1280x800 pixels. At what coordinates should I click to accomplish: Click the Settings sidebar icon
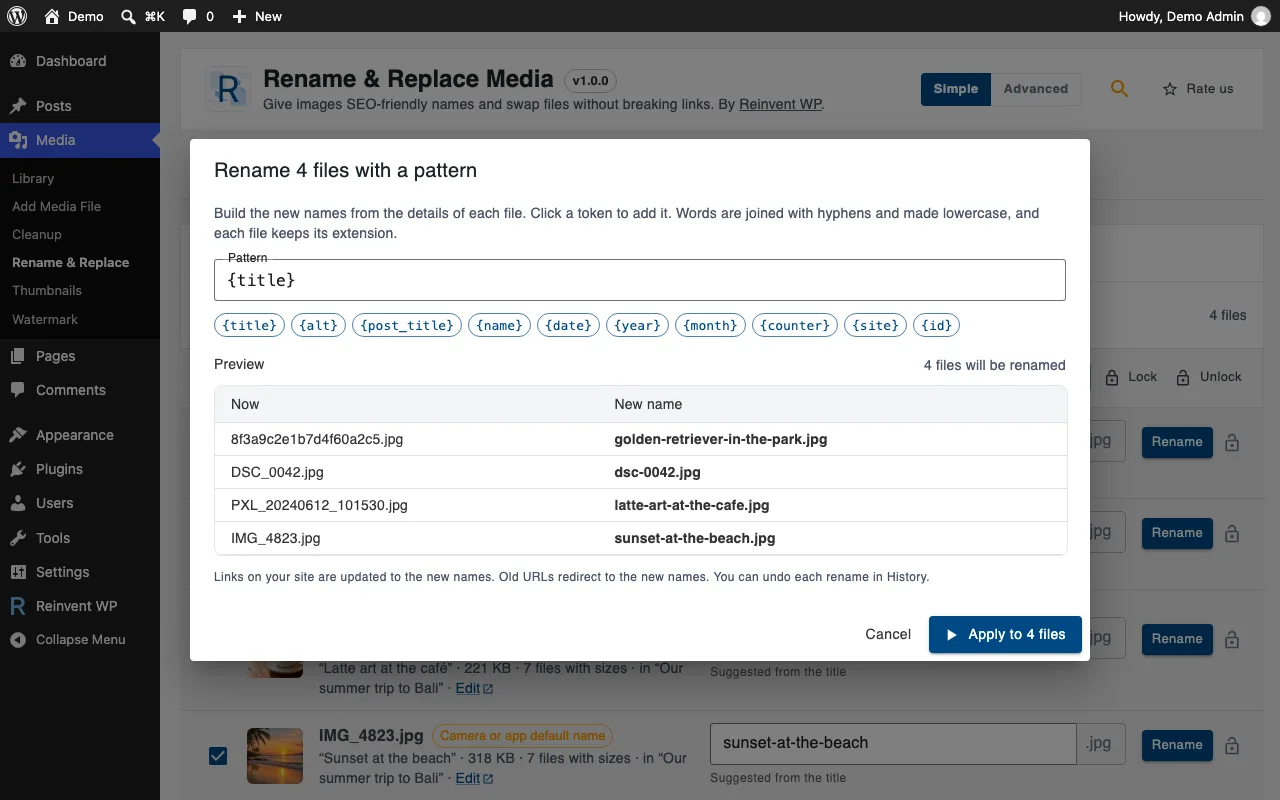coord(18,572)
